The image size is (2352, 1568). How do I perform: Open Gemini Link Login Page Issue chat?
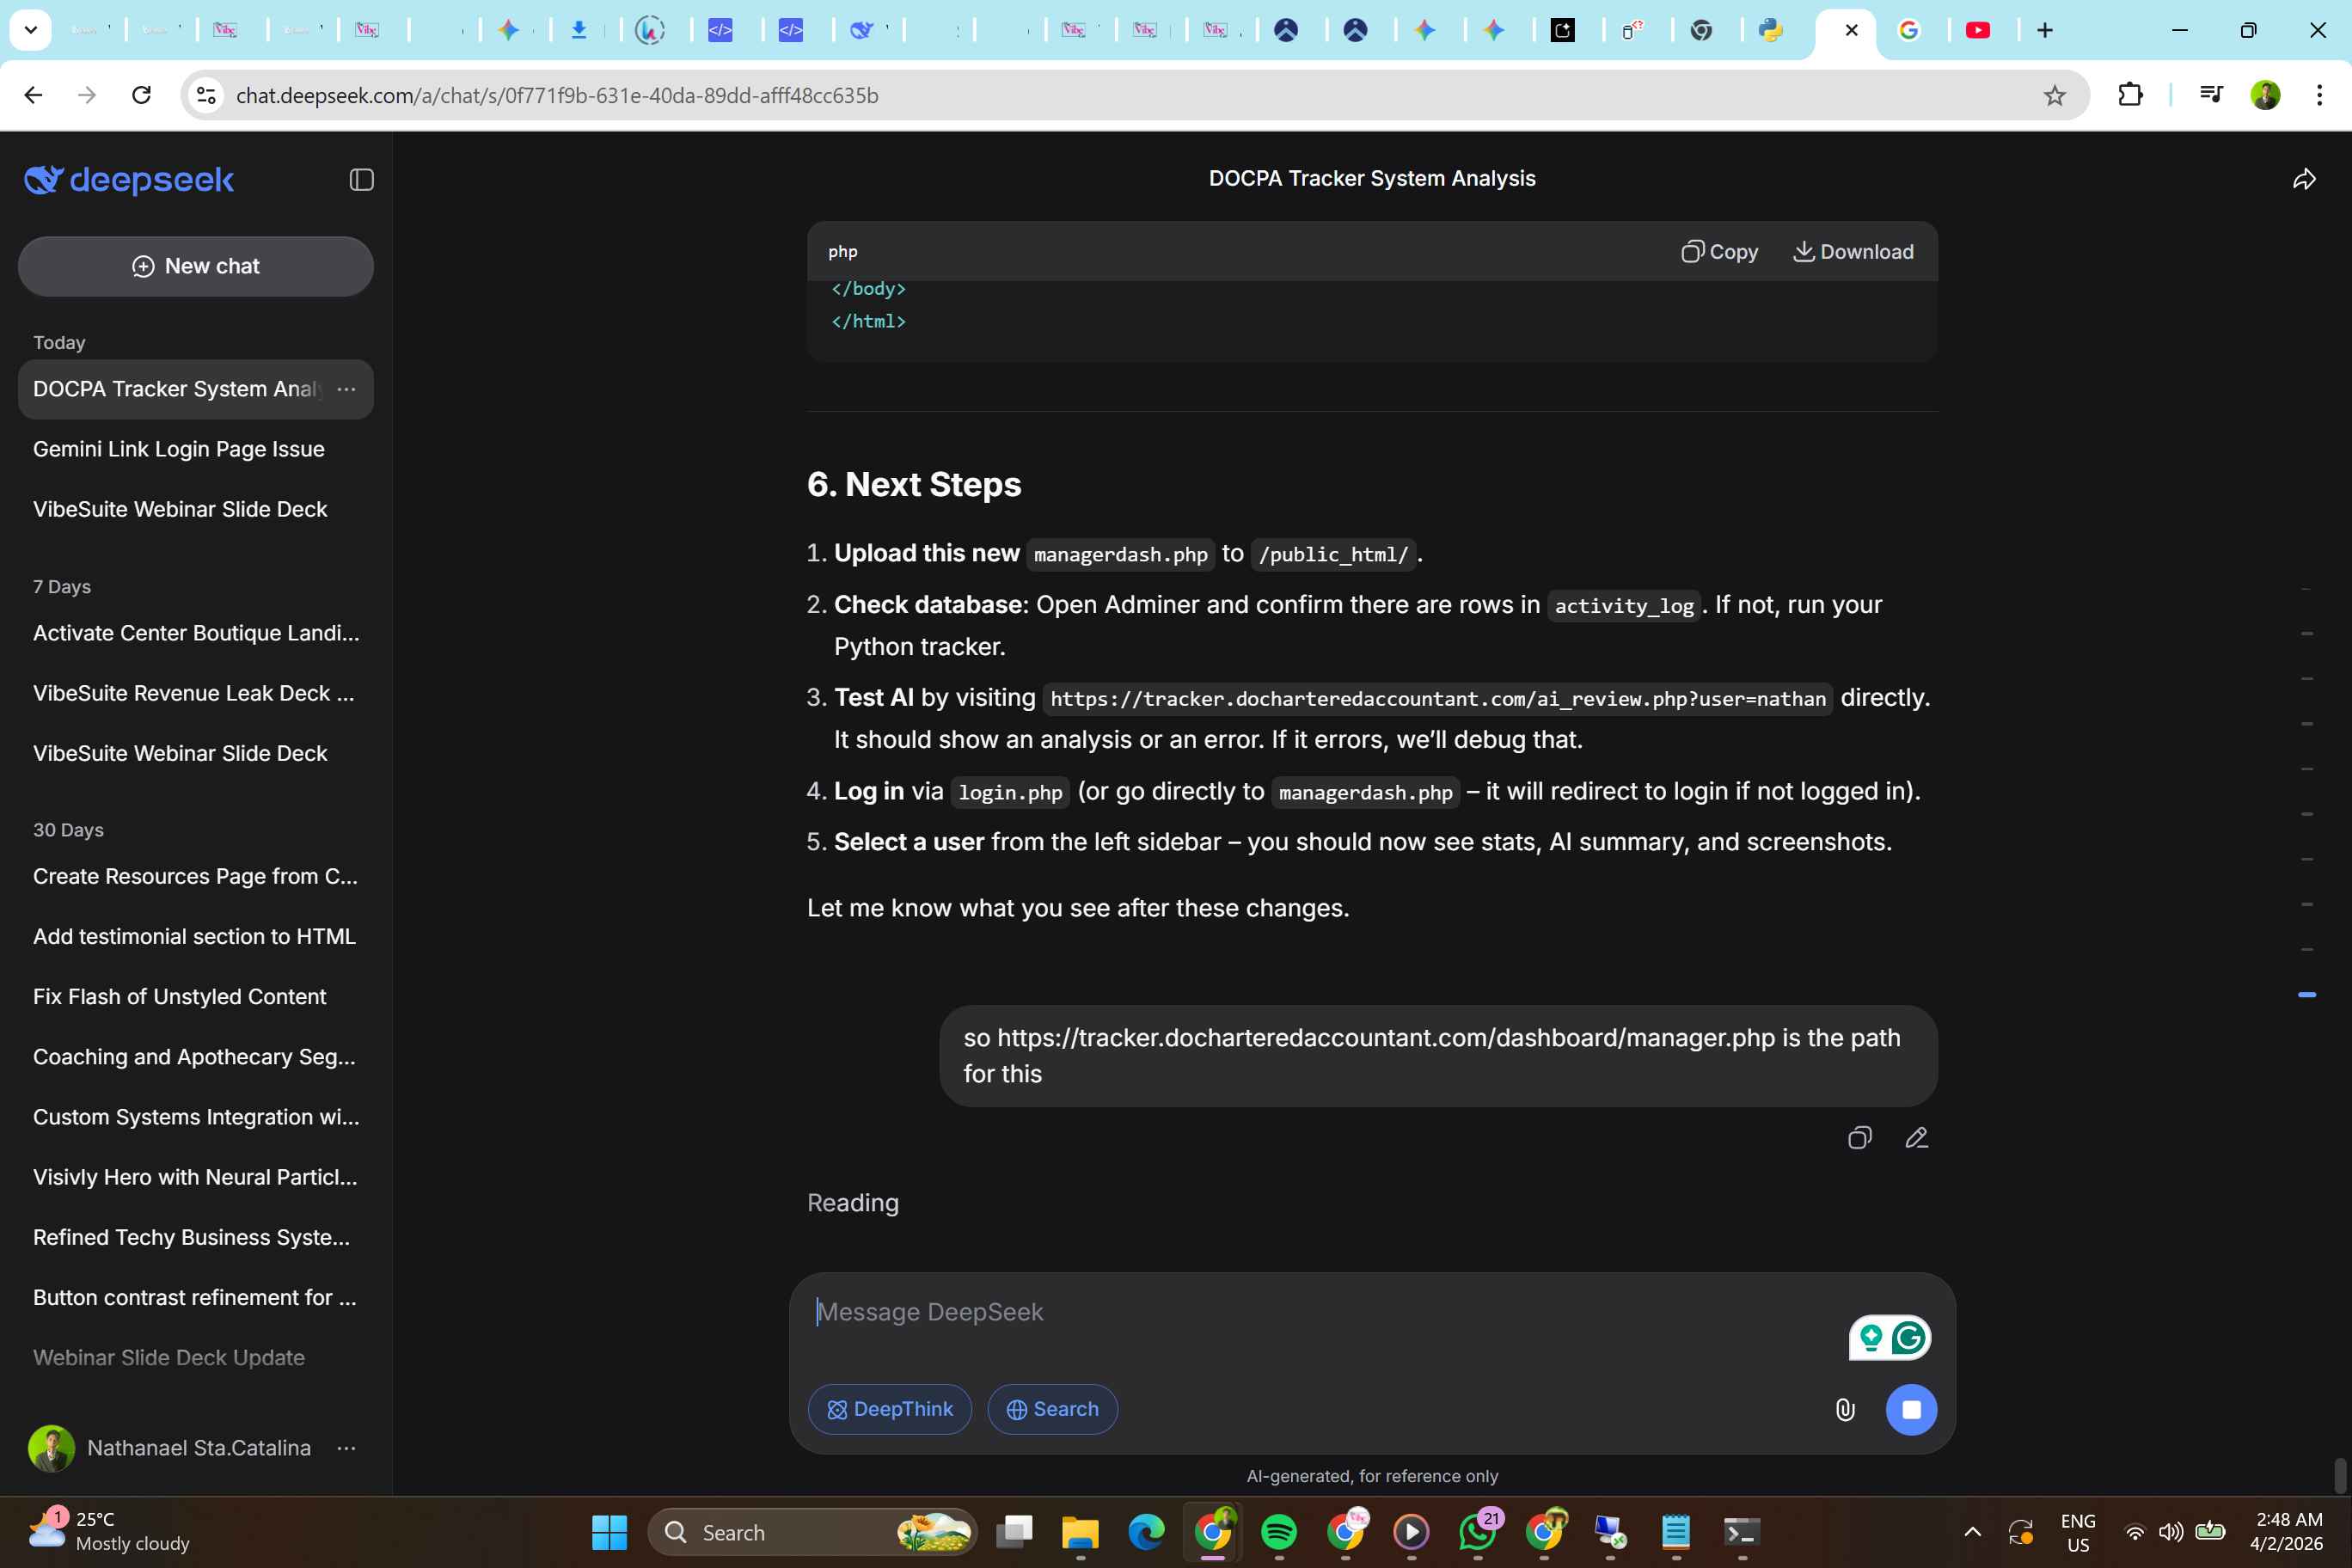[179, 449]
